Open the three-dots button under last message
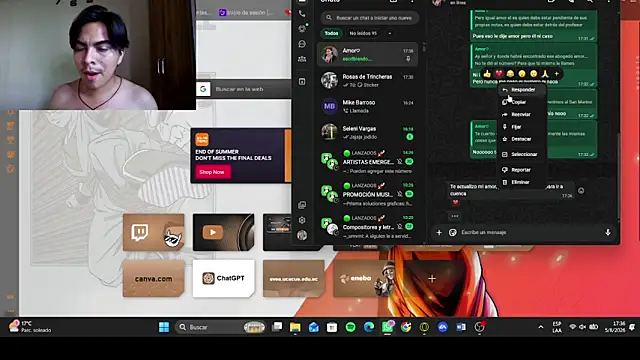This screenshot has width=640, height=360. [455, 216]
